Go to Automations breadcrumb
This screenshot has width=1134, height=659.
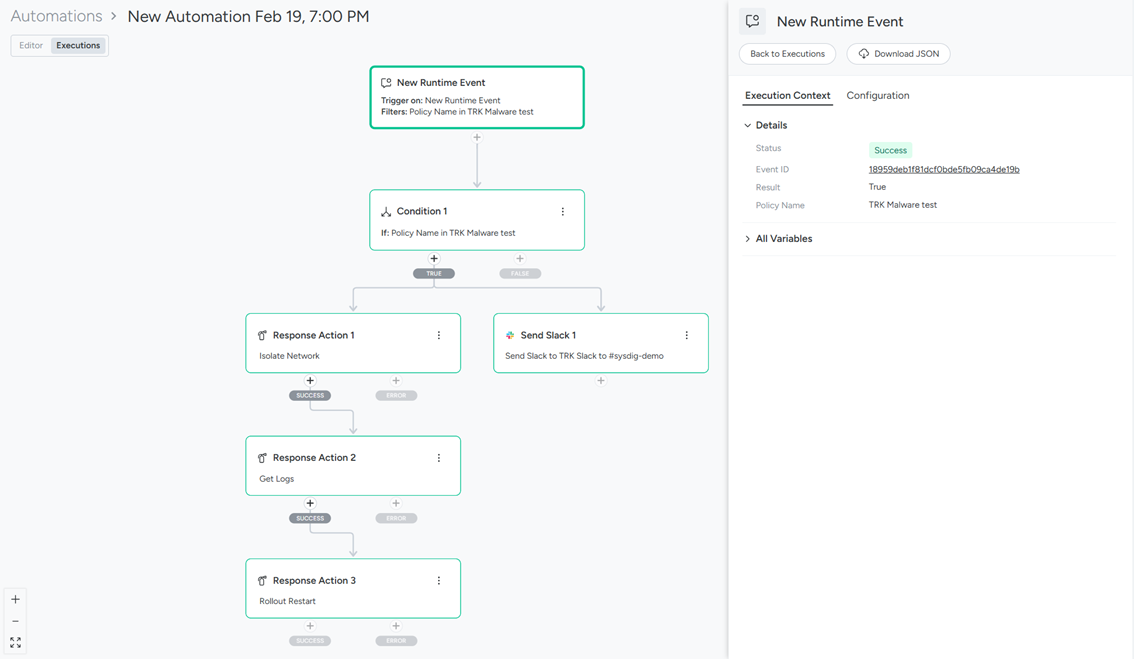pyautogui.click(x=56, y=17)
